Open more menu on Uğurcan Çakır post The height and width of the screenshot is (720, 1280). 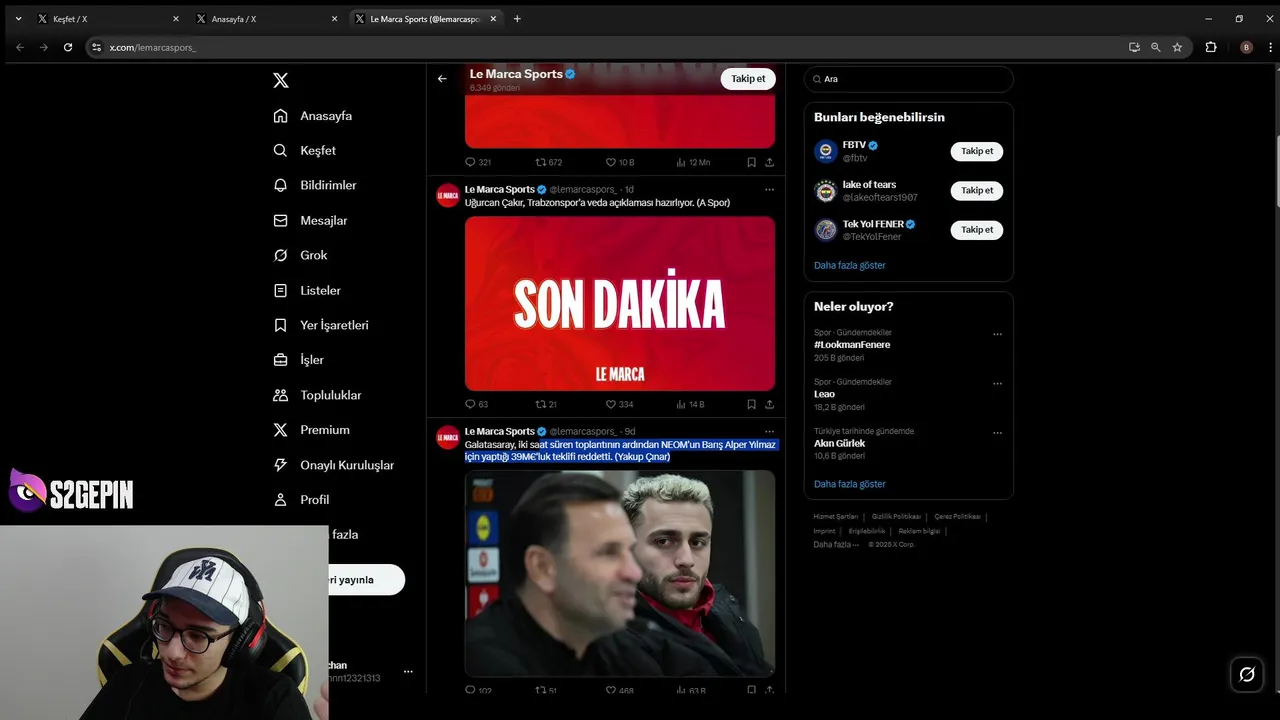tap(769, 189)
